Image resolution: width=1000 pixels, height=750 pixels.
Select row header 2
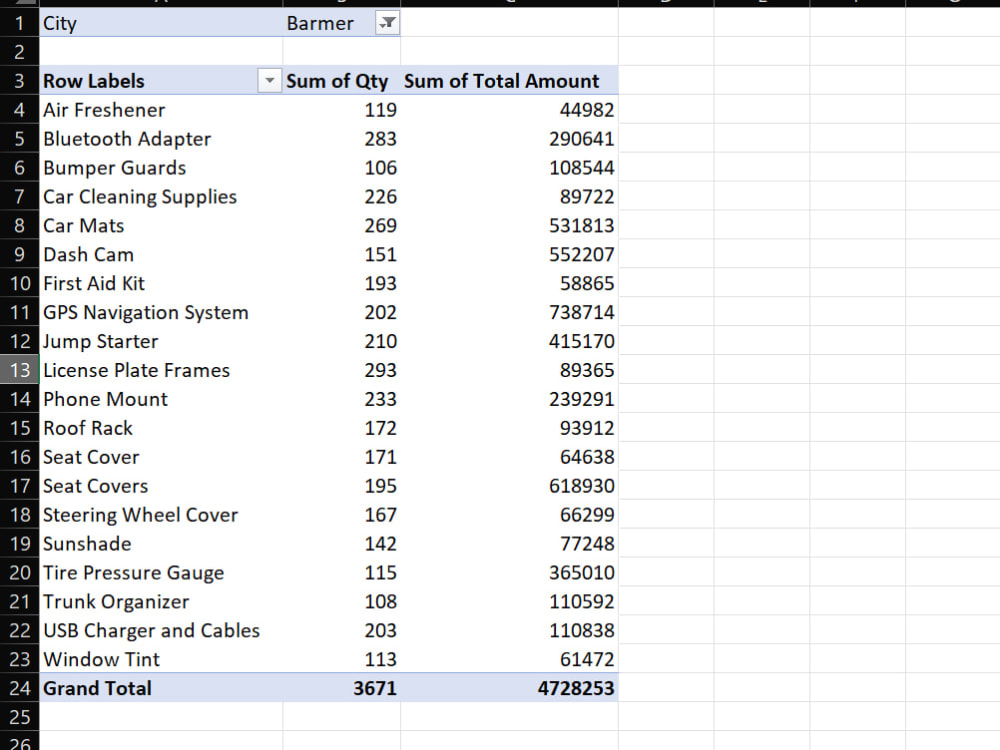click(19, 52)
